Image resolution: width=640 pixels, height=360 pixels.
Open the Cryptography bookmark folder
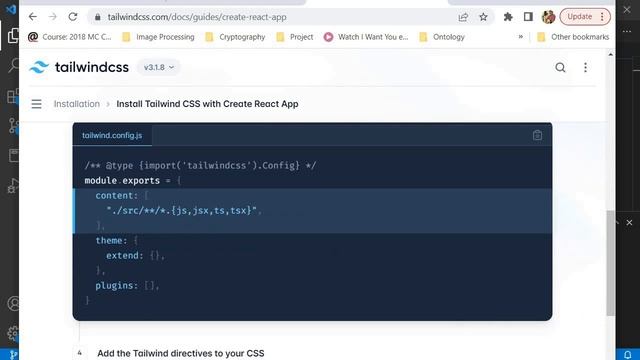[x=235, y=37]
